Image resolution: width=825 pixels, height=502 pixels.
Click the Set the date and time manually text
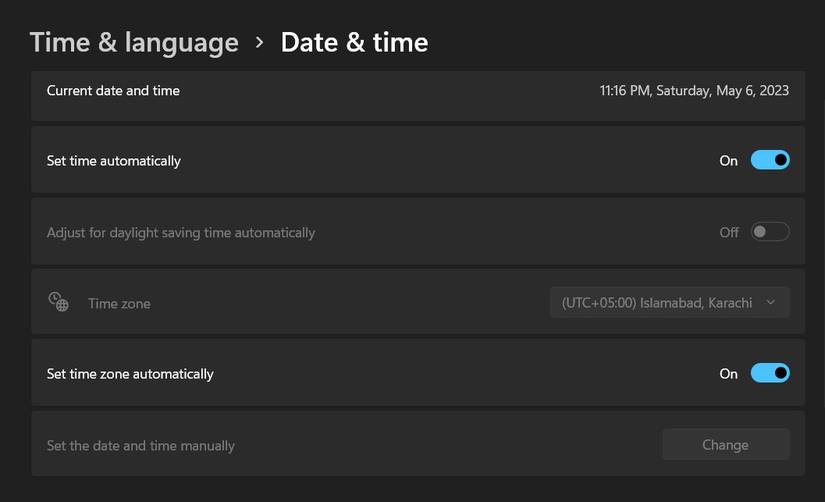click(141, 445)
